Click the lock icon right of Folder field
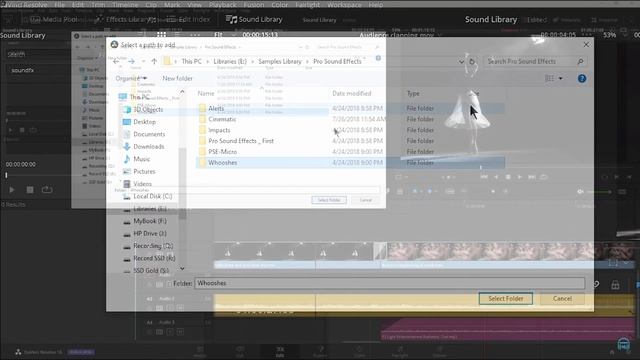 [x=615, y=285]
